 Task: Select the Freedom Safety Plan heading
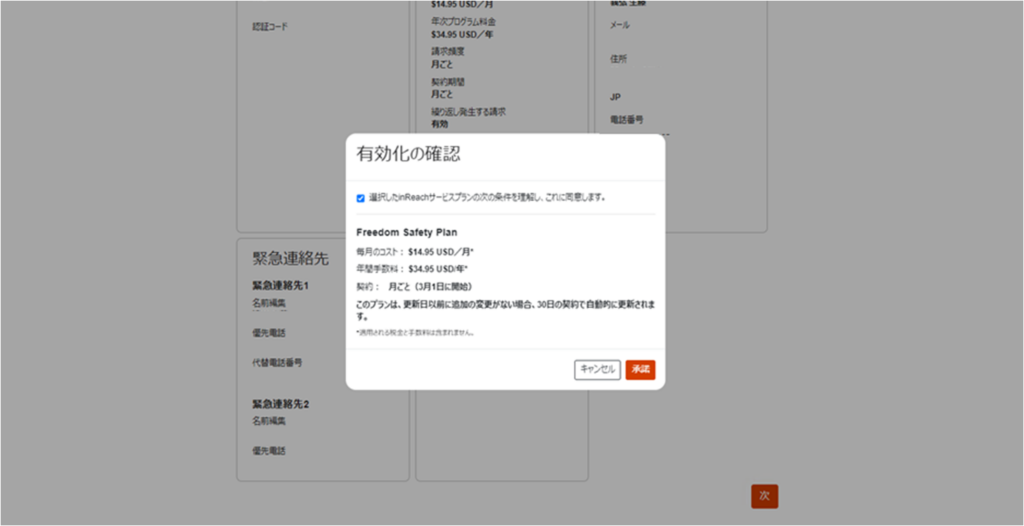(x=407, y=232)
